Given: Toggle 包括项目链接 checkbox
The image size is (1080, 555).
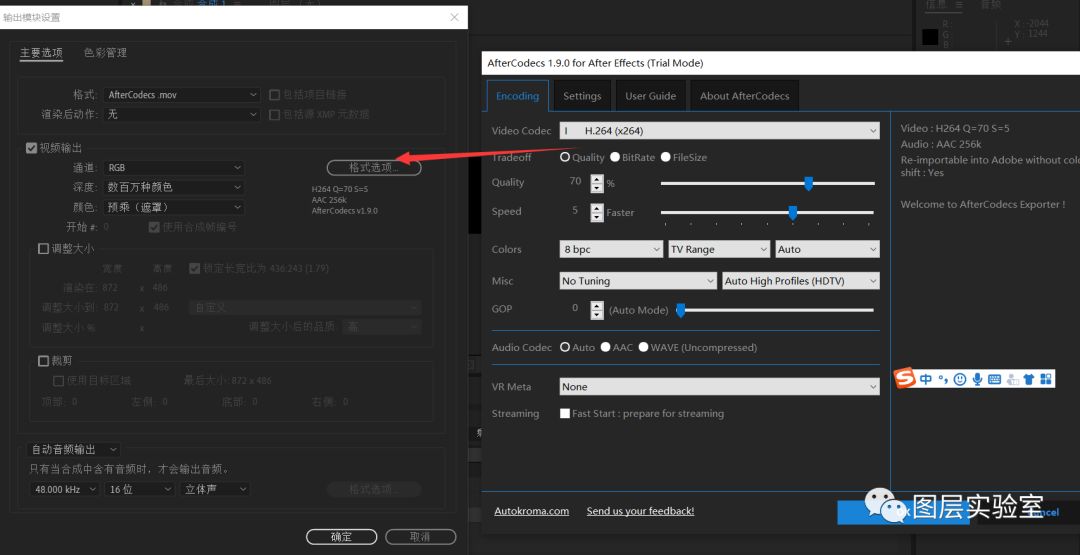Looking at the screenshot, I should [274, 95].
